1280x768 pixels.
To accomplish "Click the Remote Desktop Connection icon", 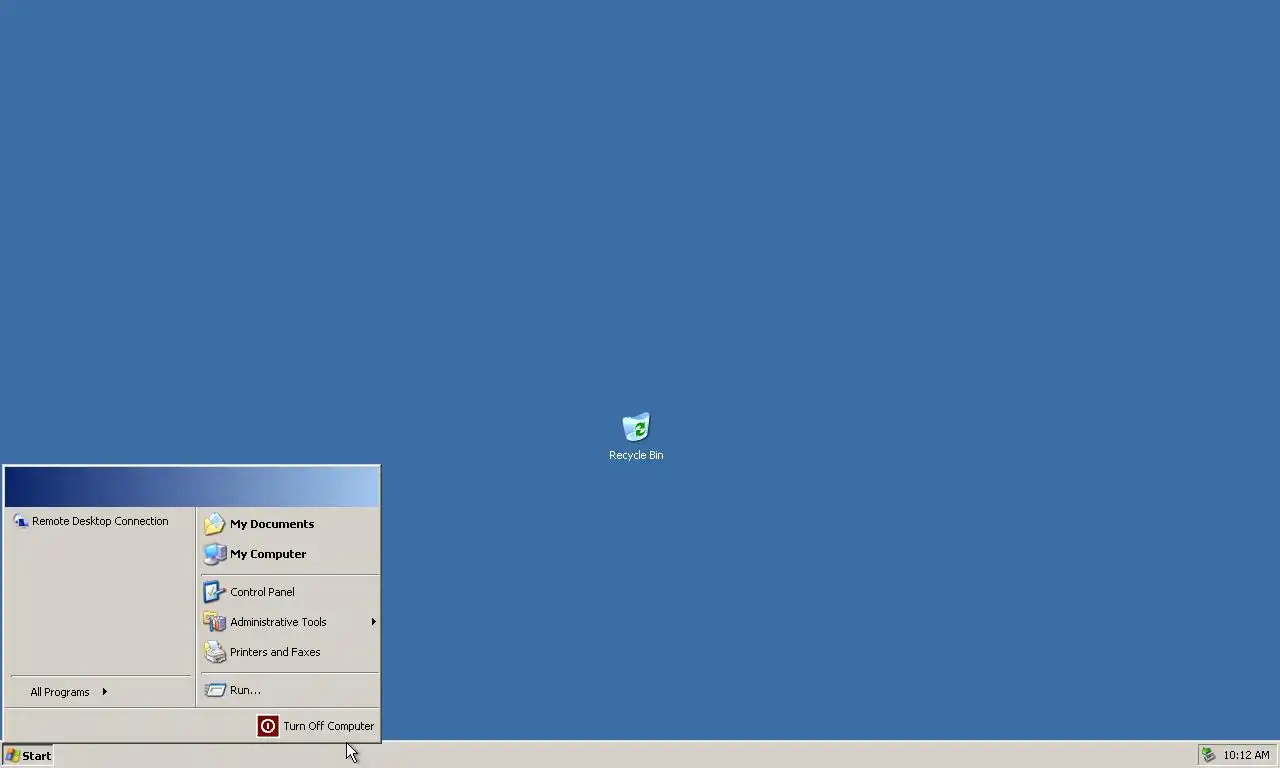I will tap(20, 521).
